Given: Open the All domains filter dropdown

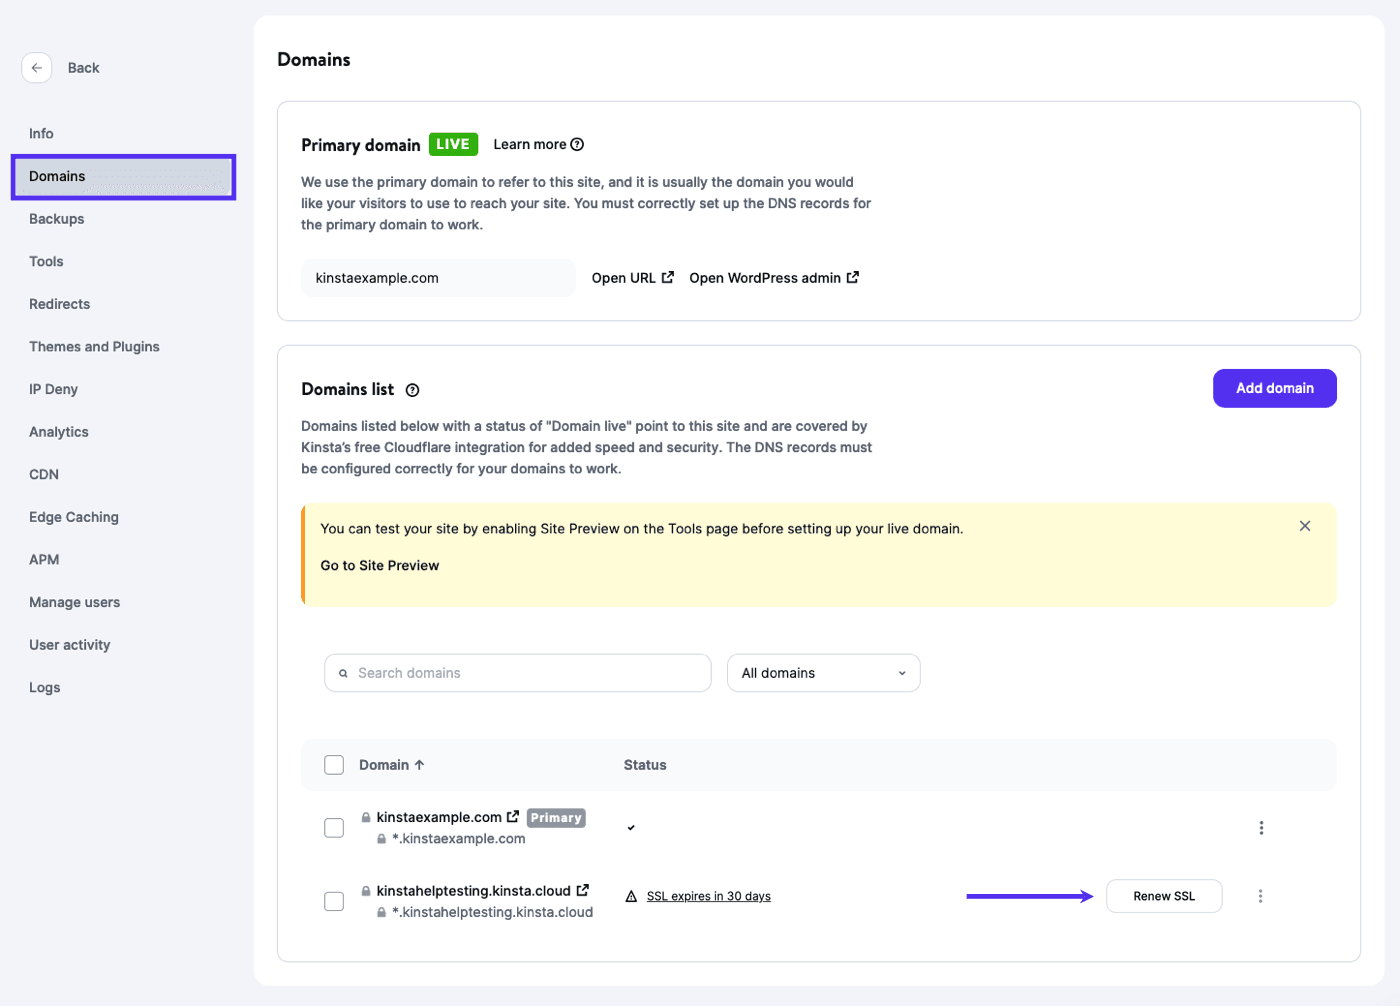Looking at the screenshot, I should coord(823,673).
